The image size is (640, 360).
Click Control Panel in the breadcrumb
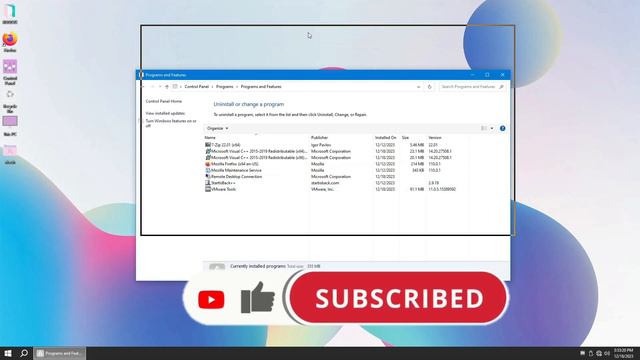pyautogui.click(x=196, y=87)
